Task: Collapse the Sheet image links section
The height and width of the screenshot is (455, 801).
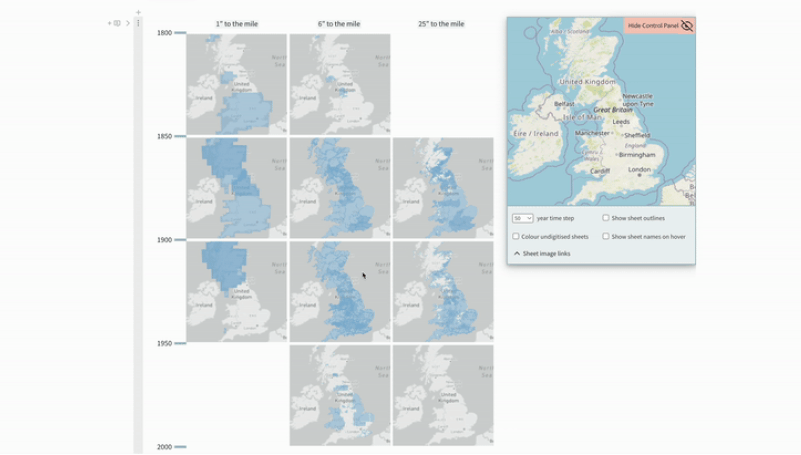Action: (x=517, y=254)
